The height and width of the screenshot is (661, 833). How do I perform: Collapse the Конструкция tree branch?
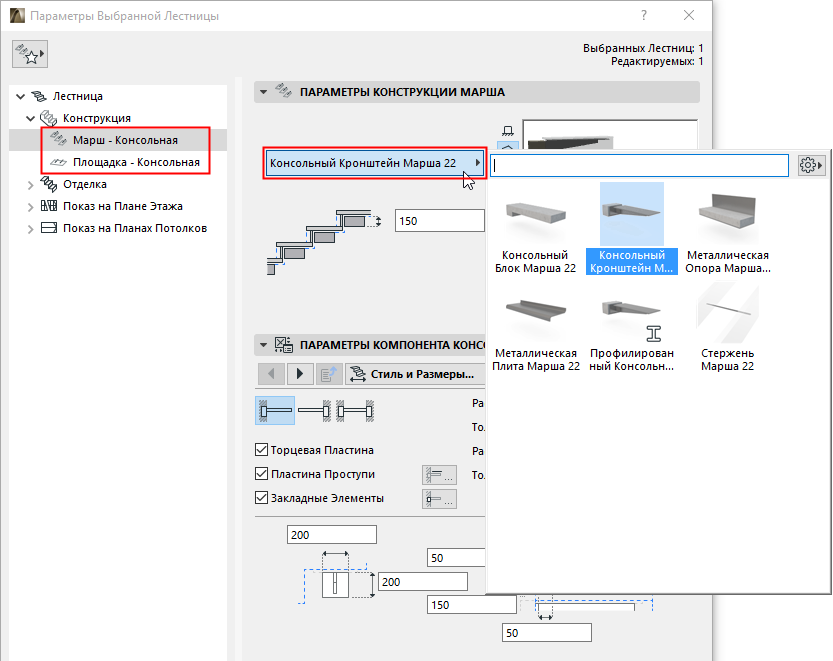(x=29, y=117)
